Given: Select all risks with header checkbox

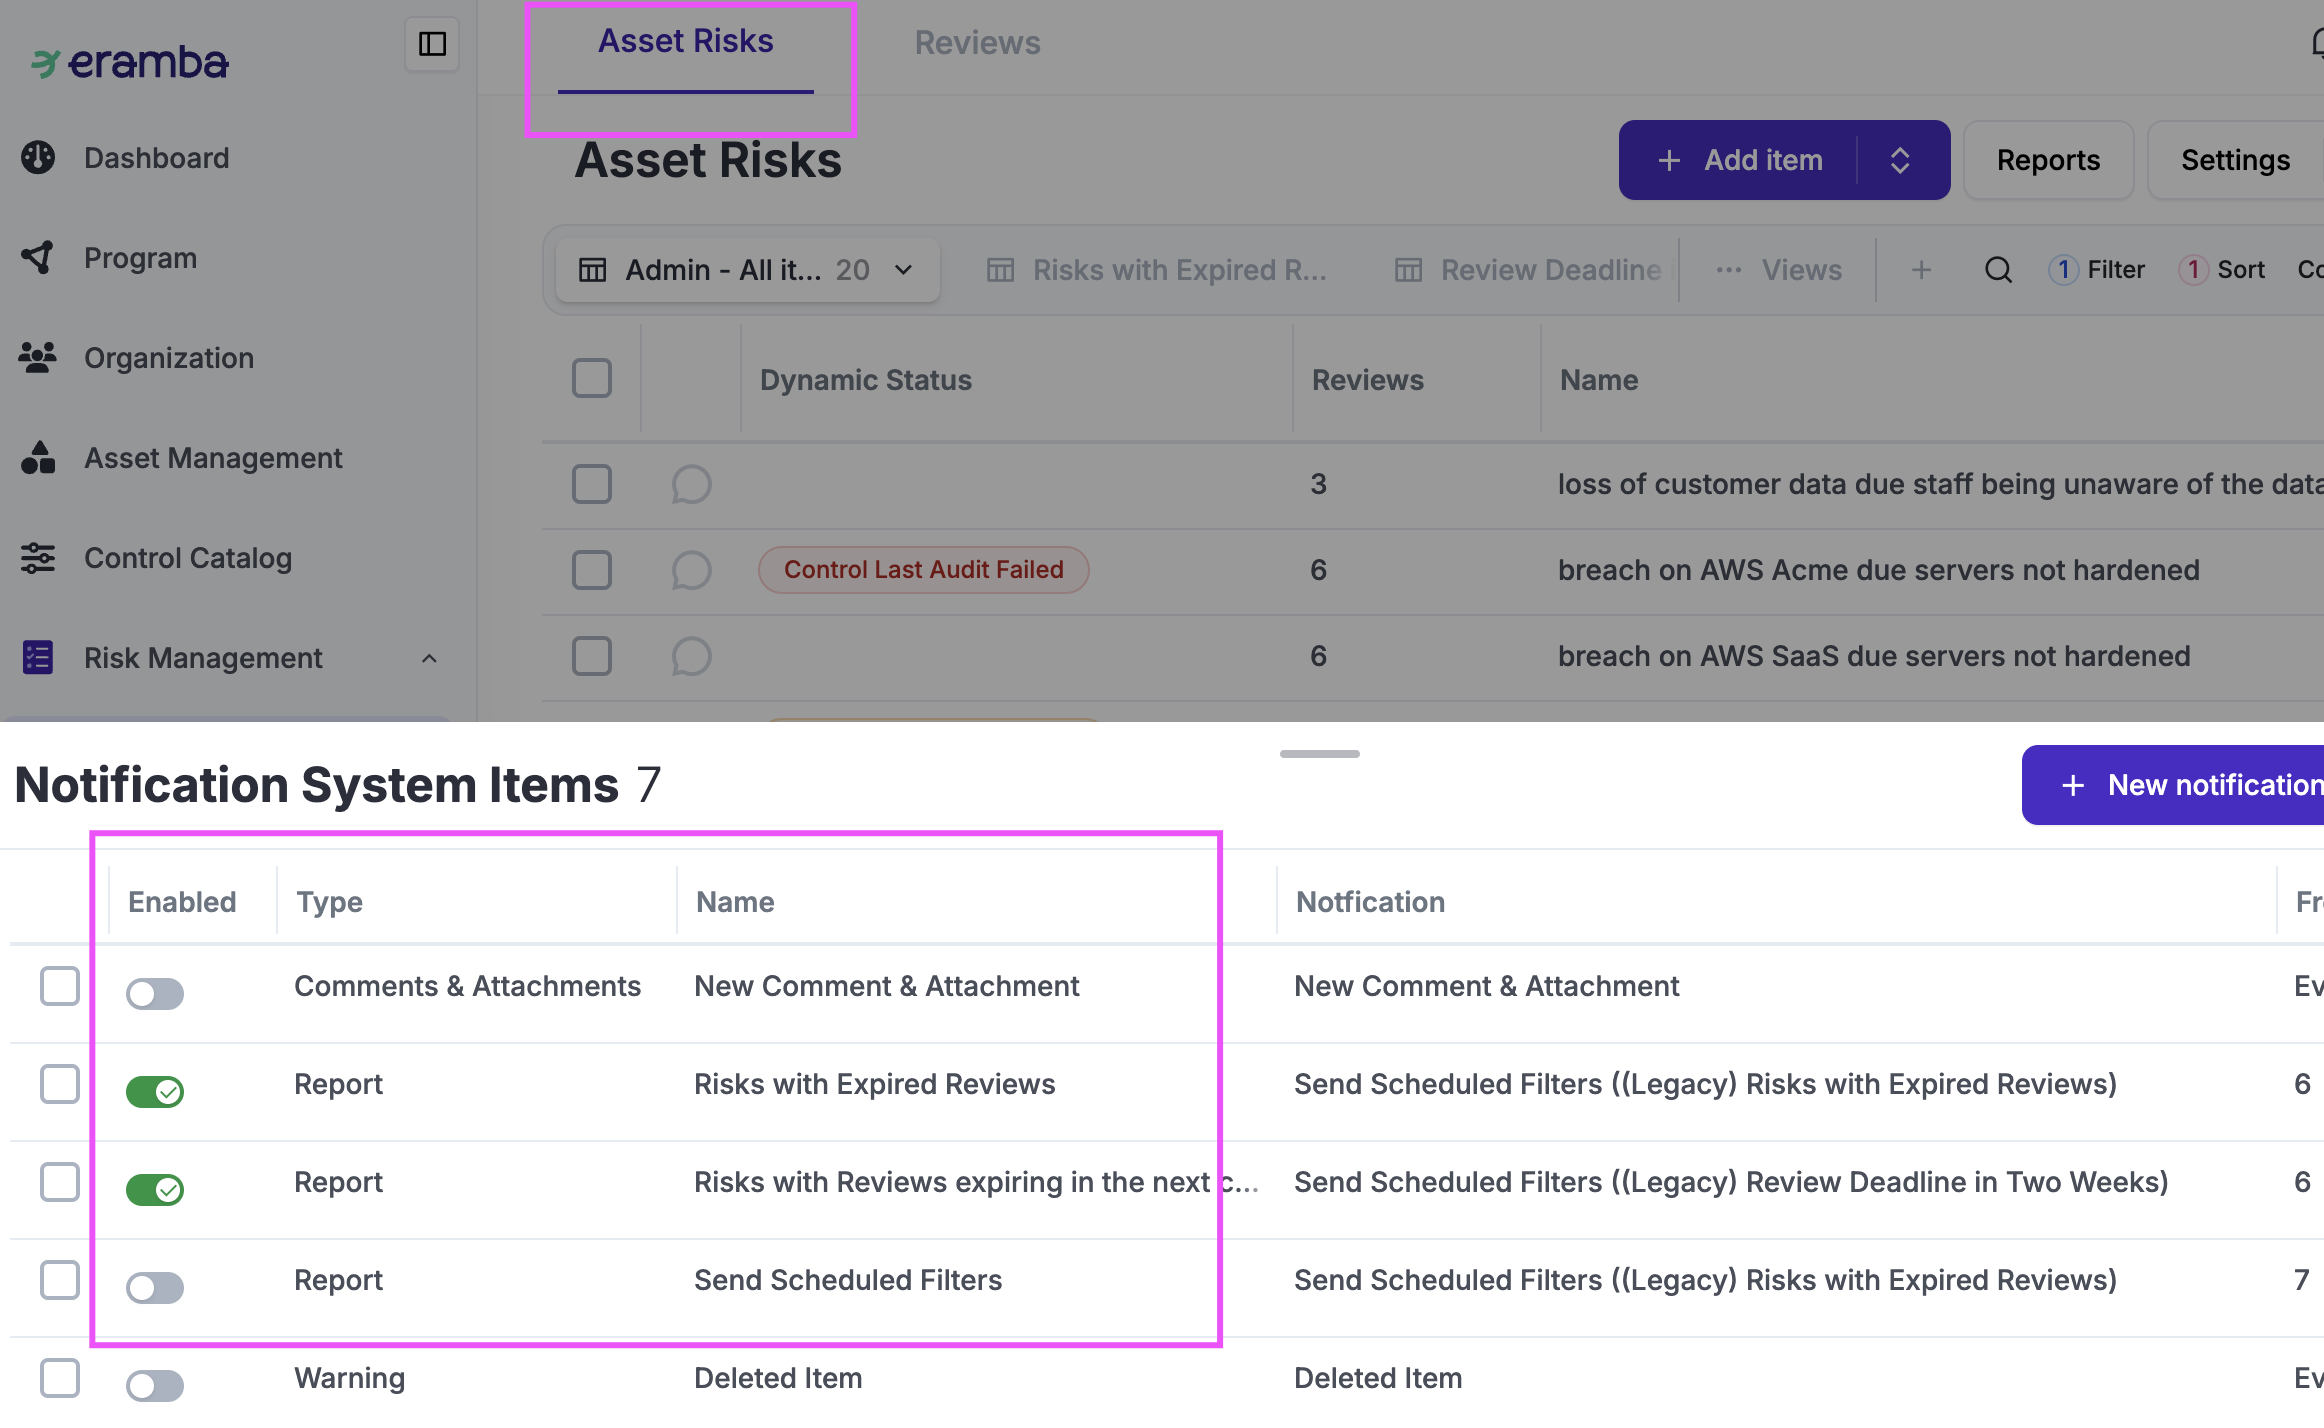Looking at the screenshot, I should [x=592, y=379].
